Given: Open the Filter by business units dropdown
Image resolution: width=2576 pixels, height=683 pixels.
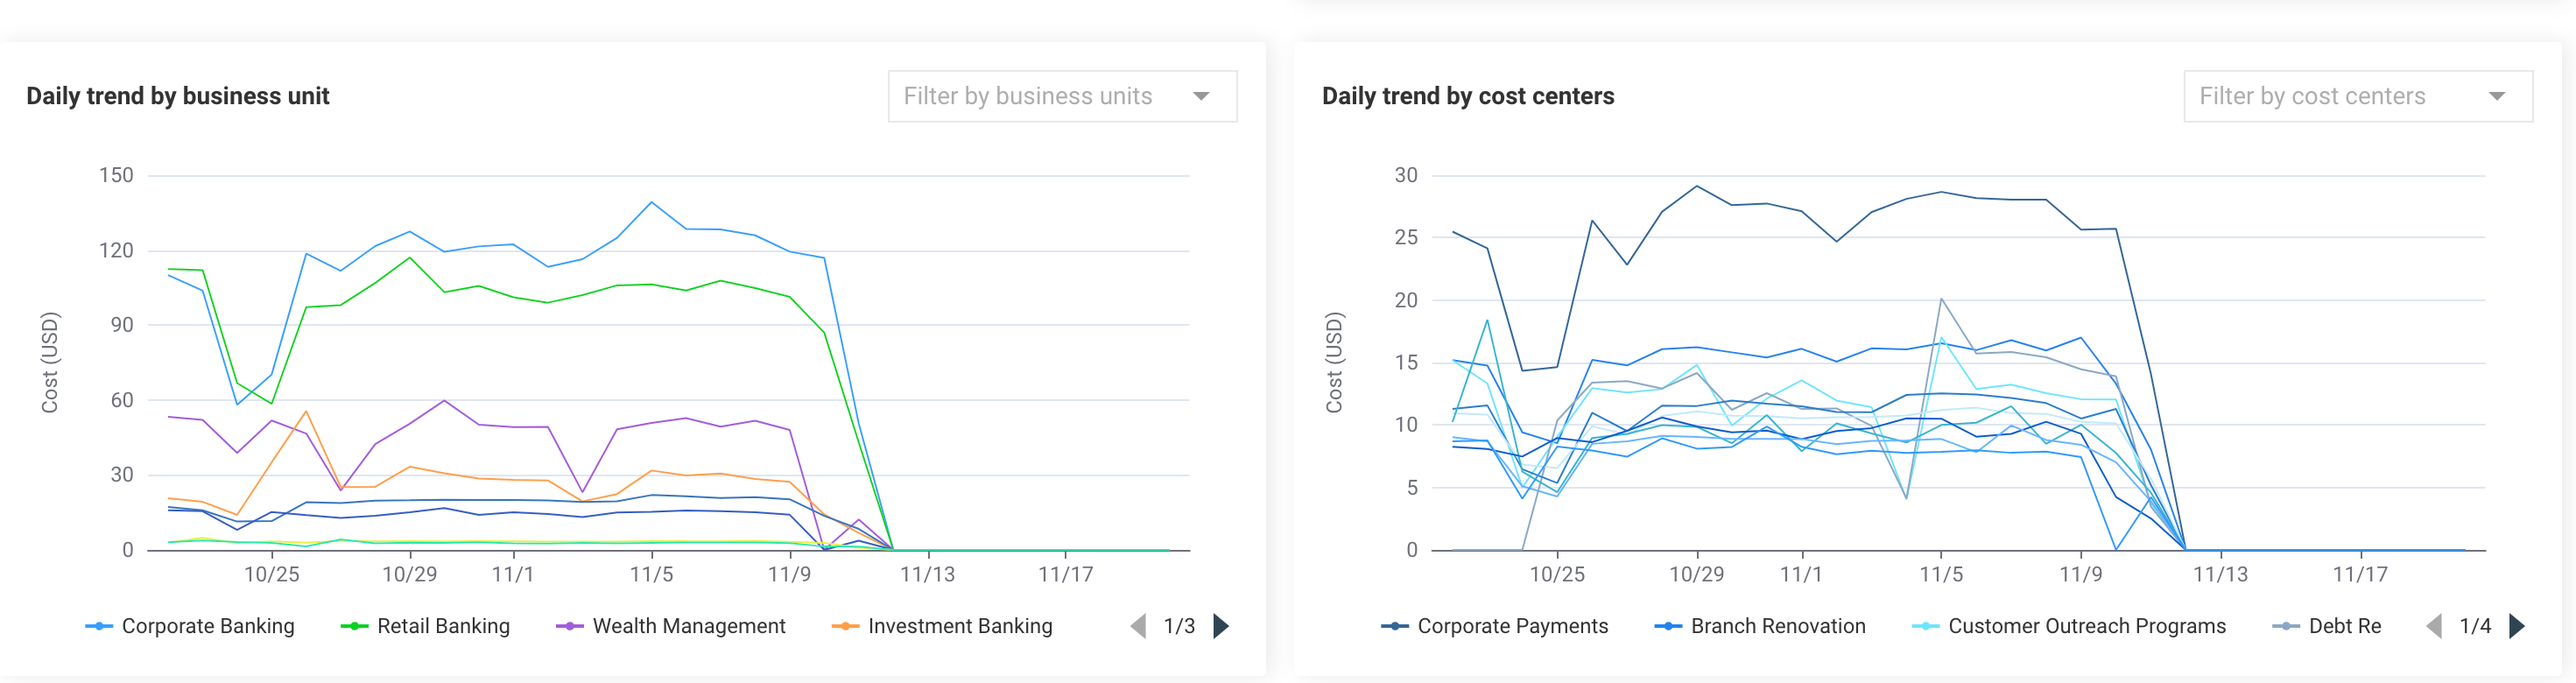Looking at the screenshot, I should [x=1062, y=96].
